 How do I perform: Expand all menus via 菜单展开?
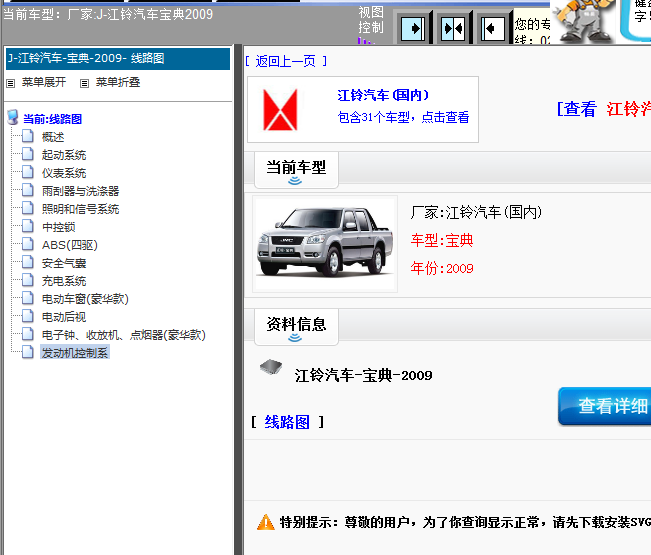click(44, 82)
